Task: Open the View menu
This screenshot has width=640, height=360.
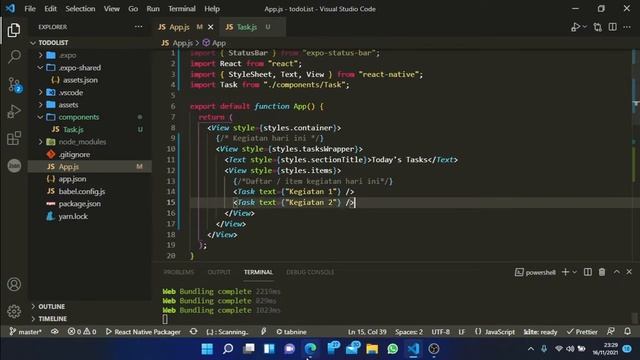Action: pyautogui.click(x=111, y=9)
